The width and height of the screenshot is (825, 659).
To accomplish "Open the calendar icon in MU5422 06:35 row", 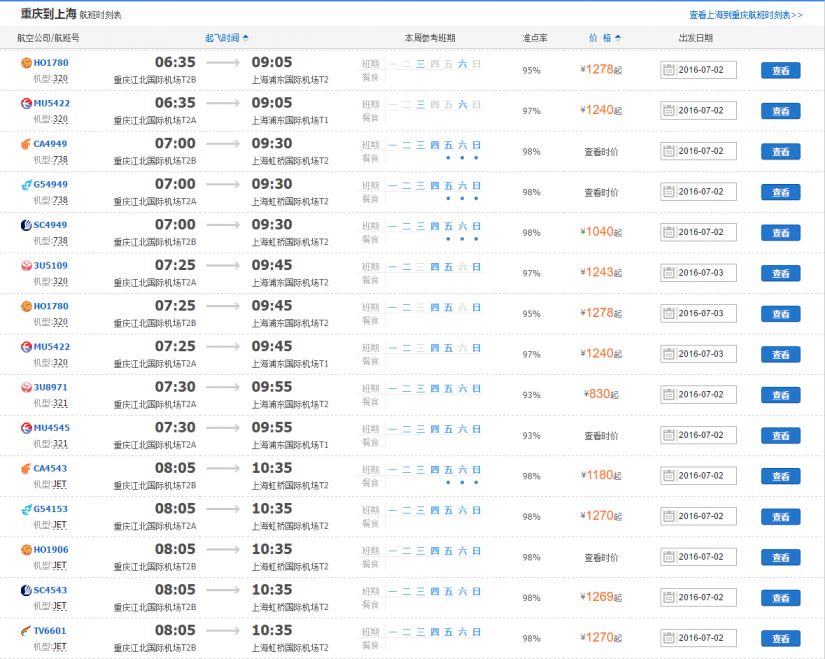I will (668, 110).
